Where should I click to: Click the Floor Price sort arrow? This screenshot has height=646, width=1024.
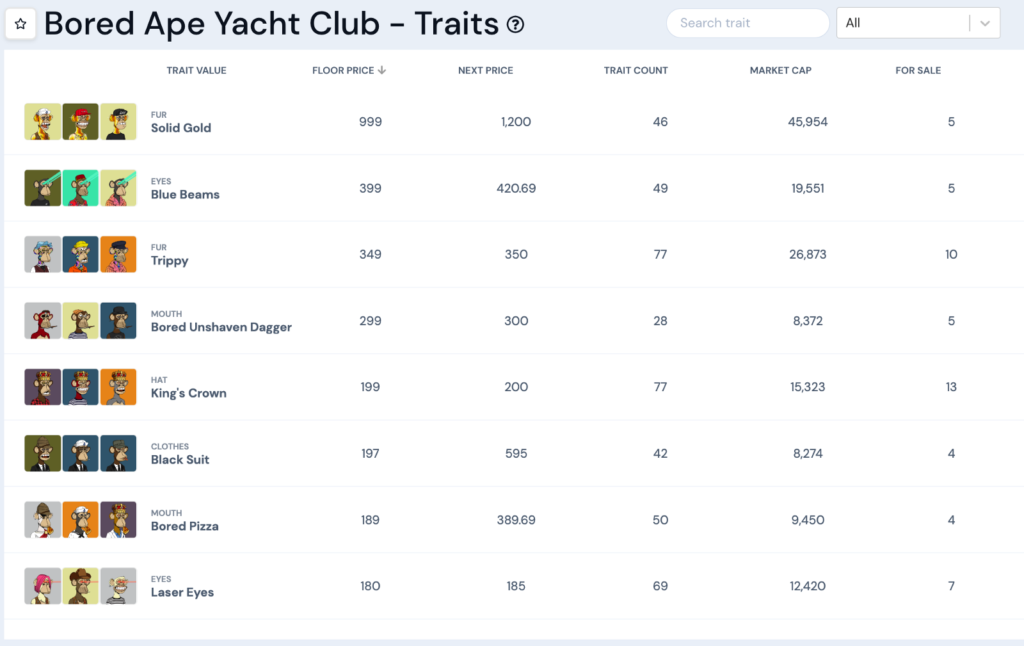[x=381, y=70]
